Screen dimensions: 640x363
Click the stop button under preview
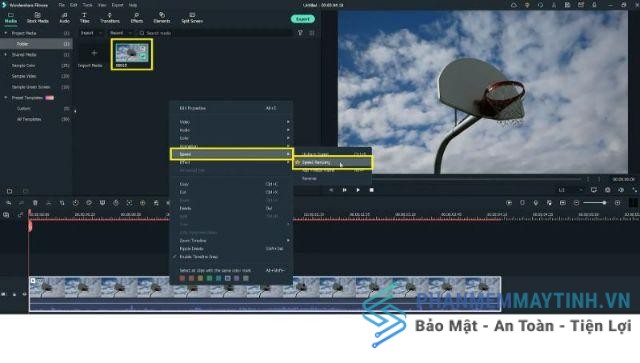(x=371, y=190)
